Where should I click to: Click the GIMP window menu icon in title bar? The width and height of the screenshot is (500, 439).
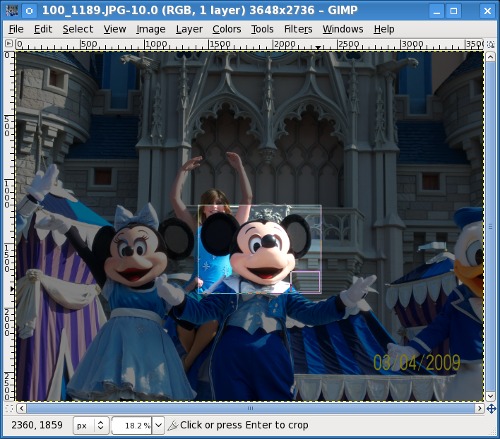tap(12, 10)
